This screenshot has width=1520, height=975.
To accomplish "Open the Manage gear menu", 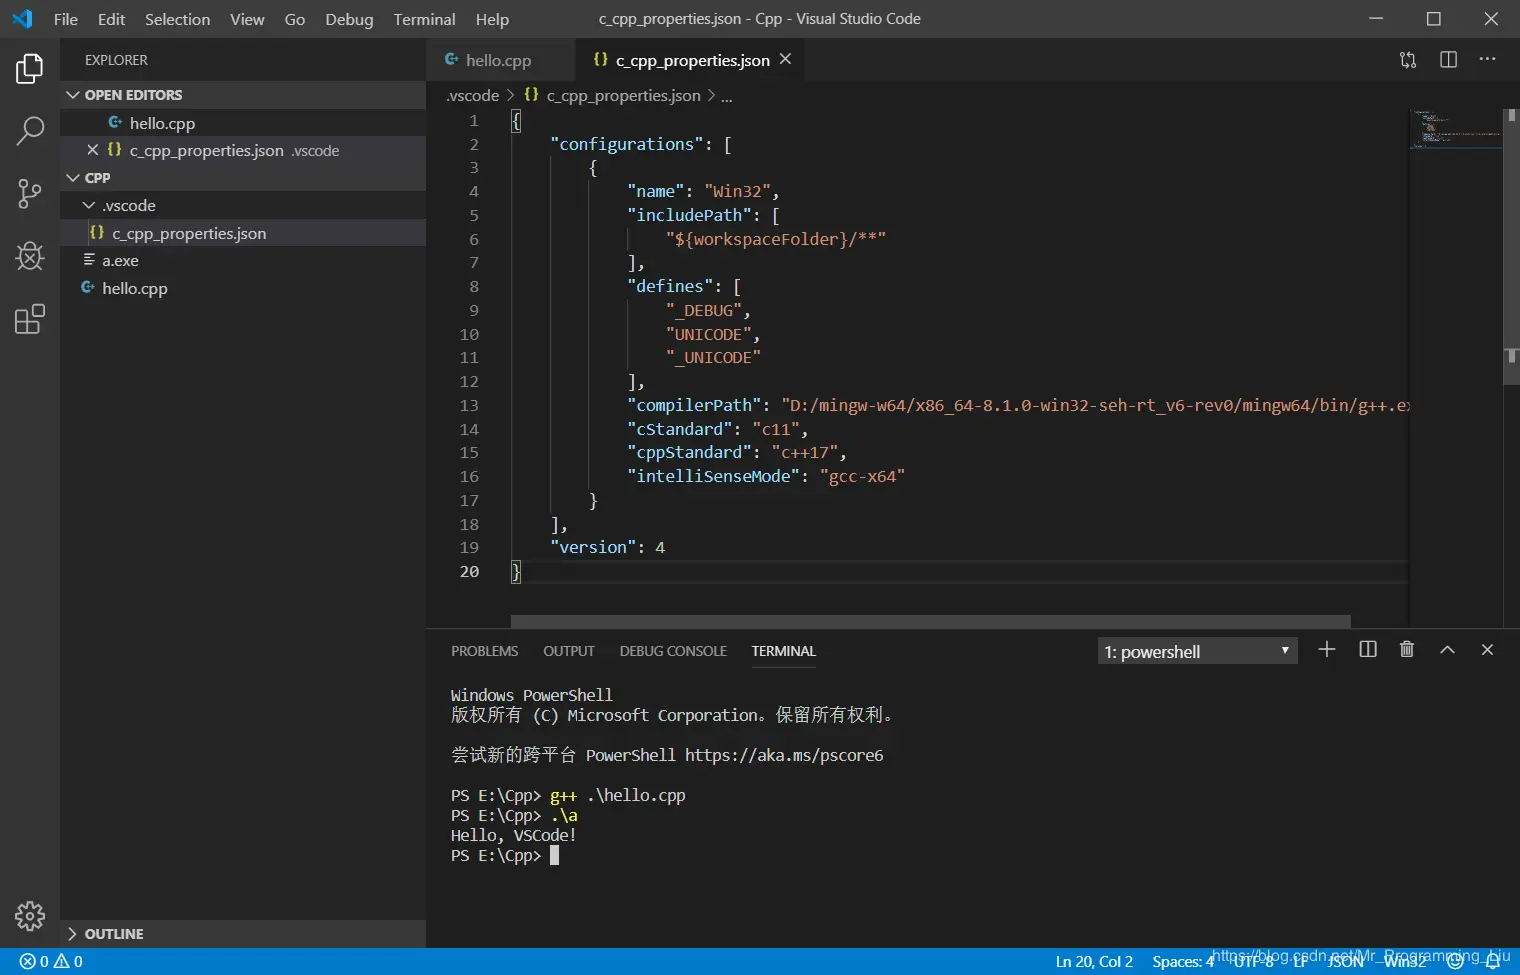I will [30, 916].
